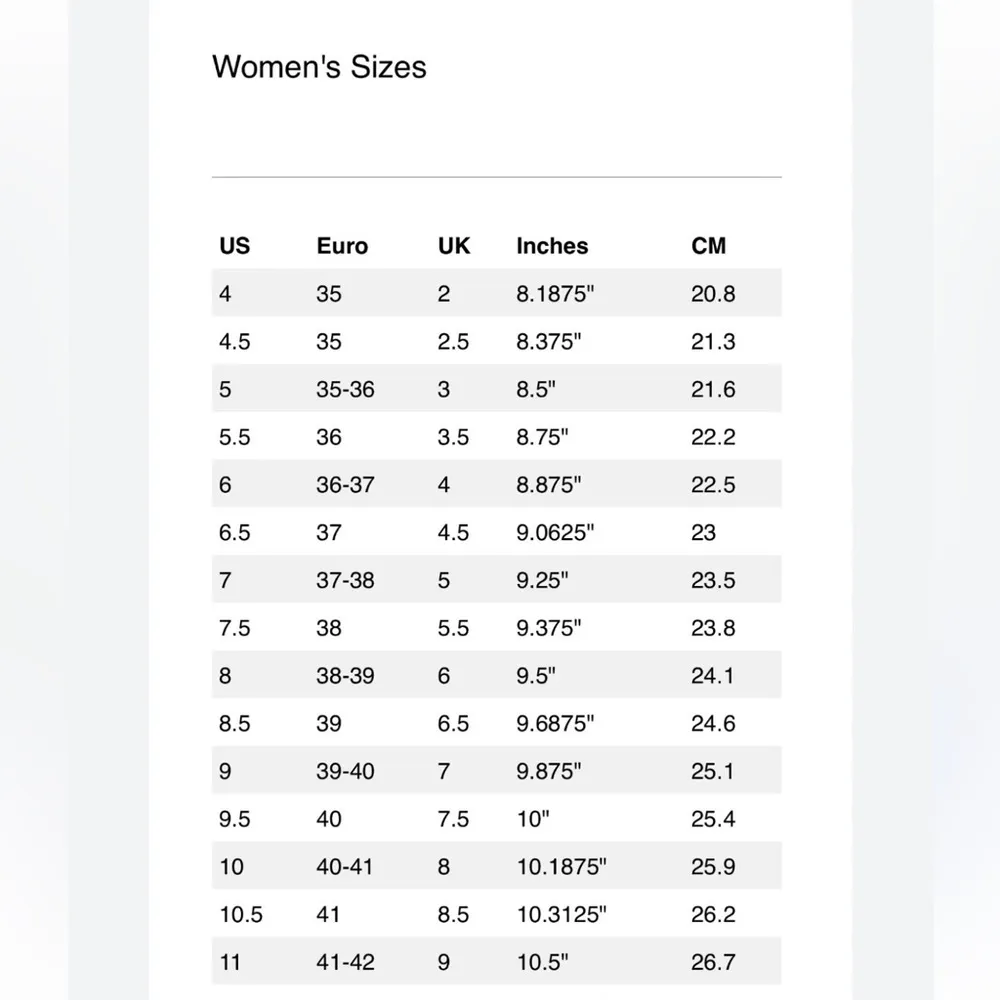Image resolution: width=1000 pixels, height=1000 pixels.
Task: Select the 8.1875" inches cell
Action: pyautogui.click(x=556, y=294)
